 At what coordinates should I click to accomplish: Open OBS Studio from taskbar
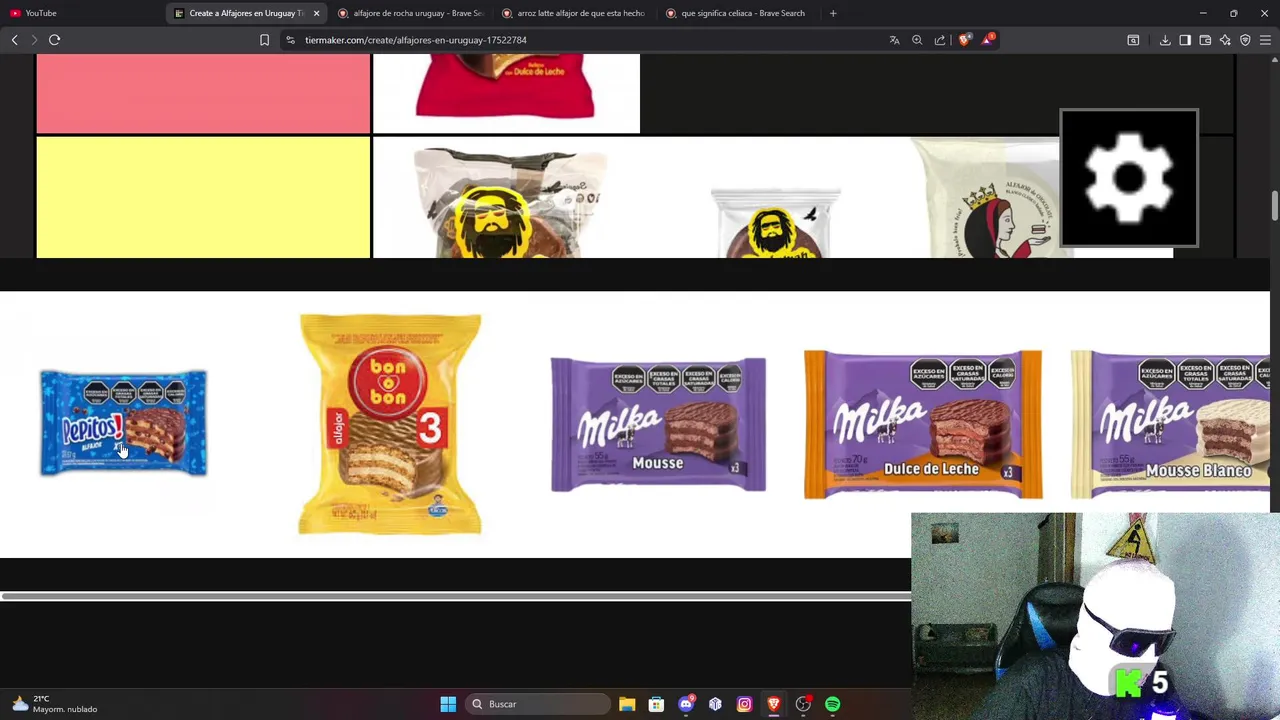point(803,704)
